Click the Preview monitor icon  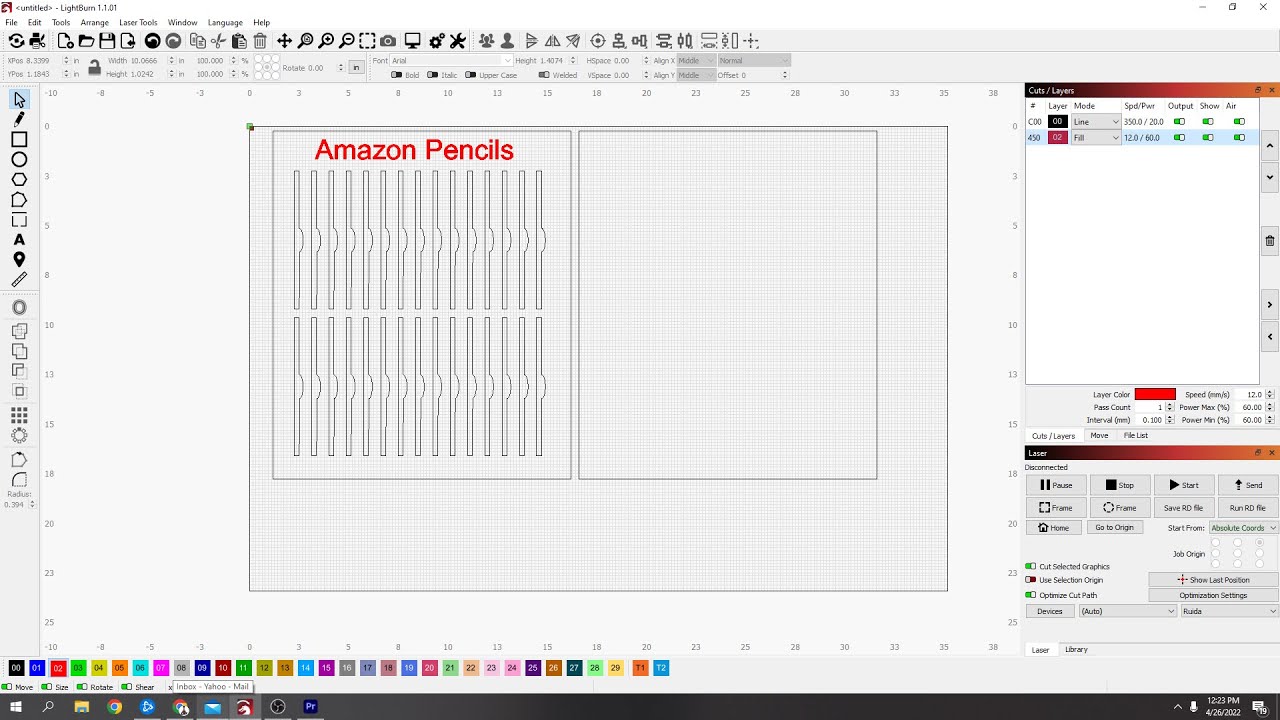pyautogui.click(x=412, y=41)
